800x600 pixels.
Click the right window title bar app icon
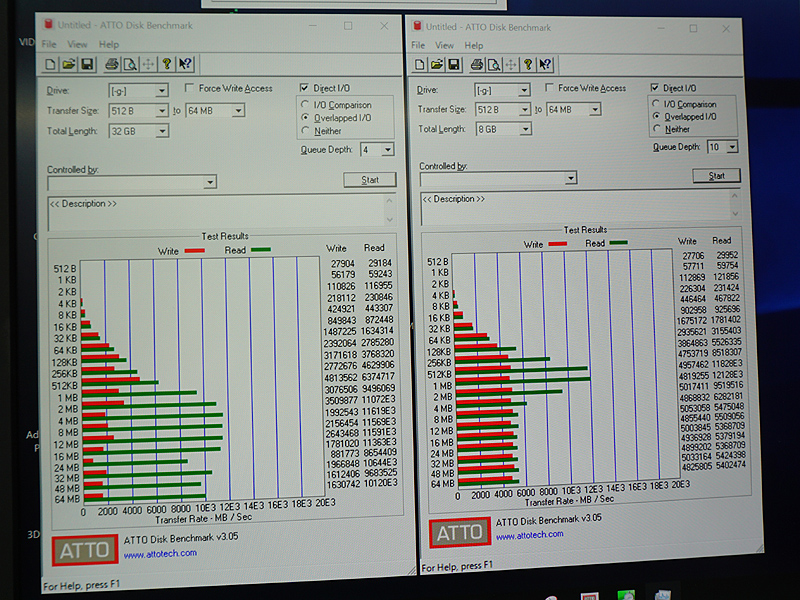click(417, 26)
